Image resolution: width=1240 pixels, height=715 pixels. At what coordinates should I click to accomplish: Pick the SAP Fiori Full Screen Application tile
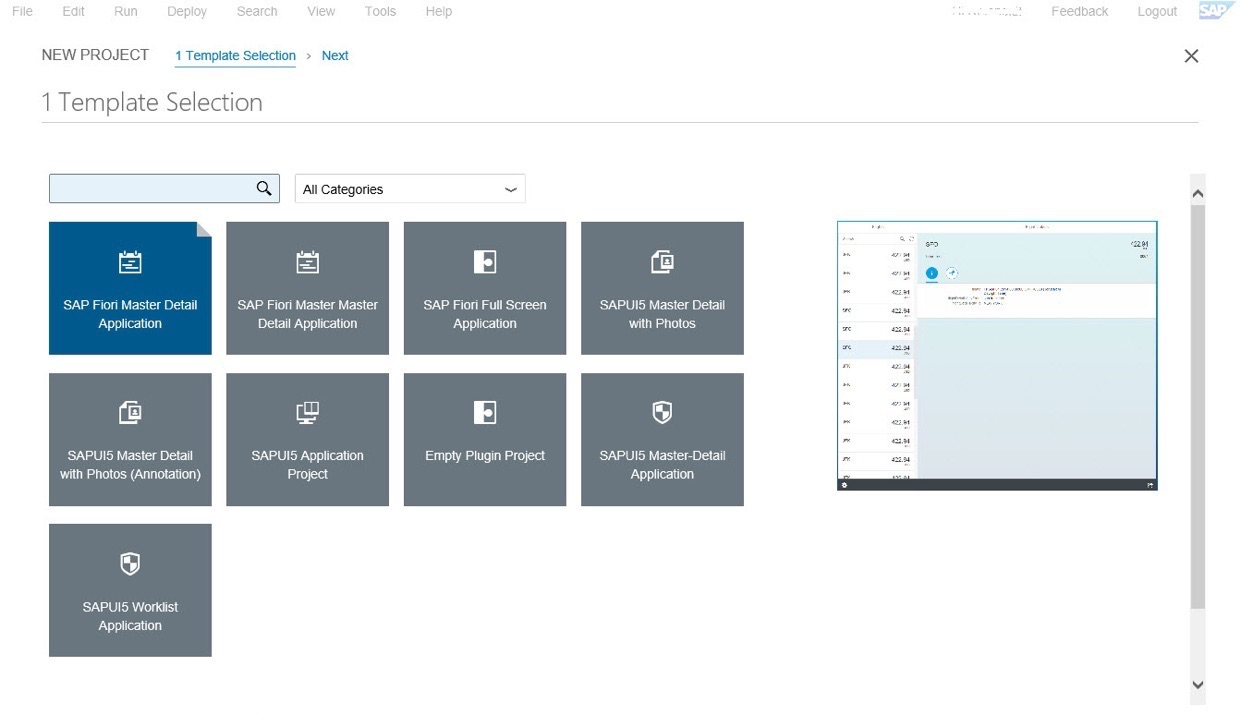coord(485,288)
